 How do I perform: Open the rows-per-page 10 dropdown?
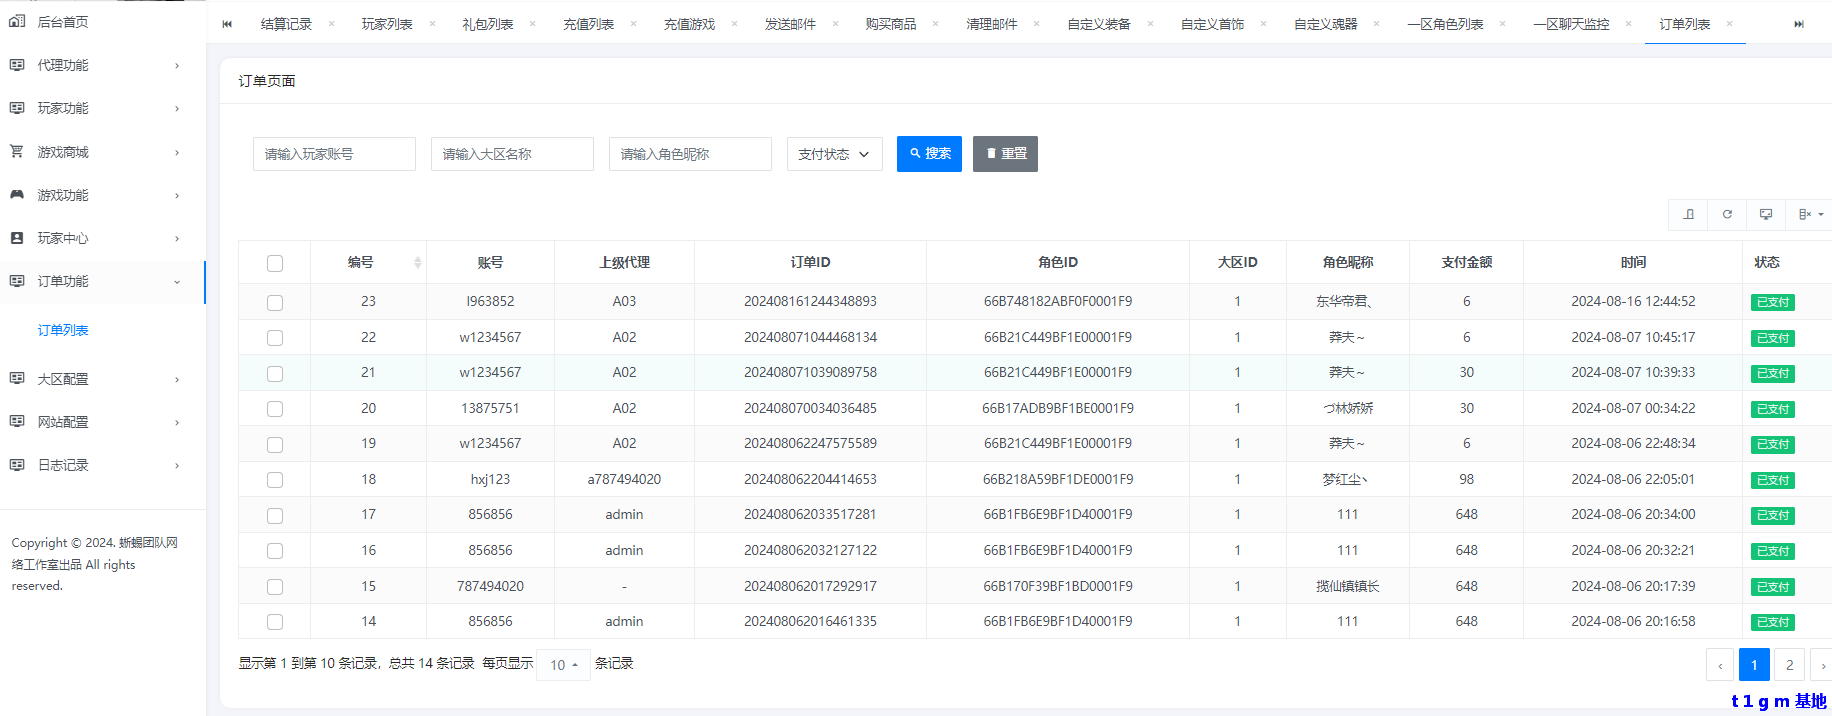point(563,665)
